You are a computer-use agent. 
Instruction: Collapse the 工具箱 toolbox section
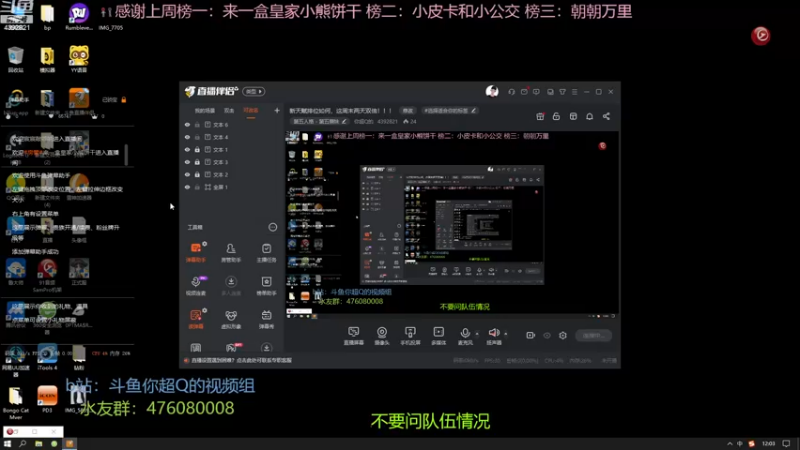point(272,227)
